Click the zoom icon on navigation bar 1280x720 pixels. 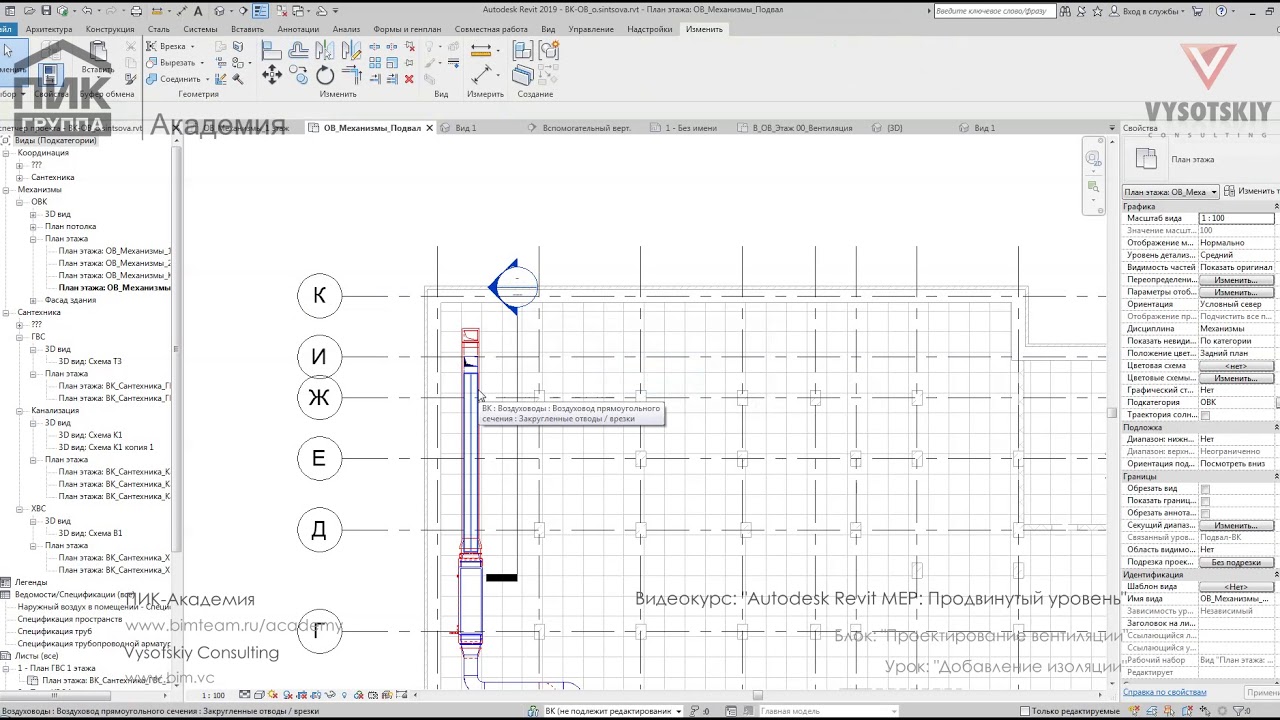(1093, 186)
